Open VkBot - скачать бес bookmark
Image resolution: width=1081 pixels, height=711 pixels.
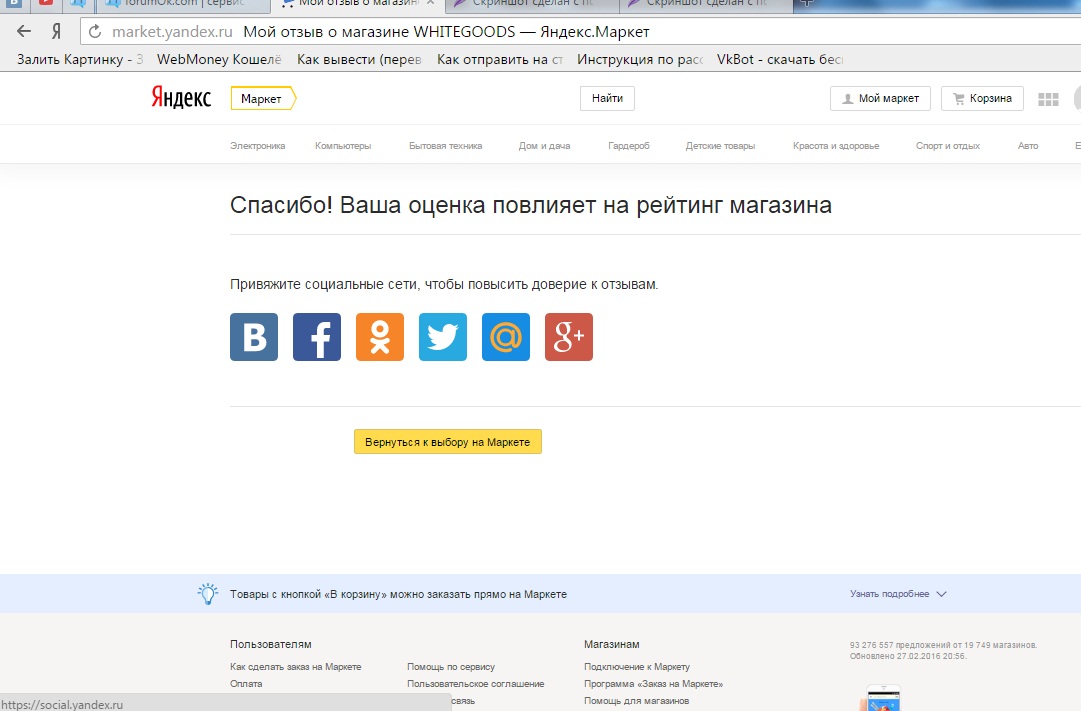pos(780,59)
